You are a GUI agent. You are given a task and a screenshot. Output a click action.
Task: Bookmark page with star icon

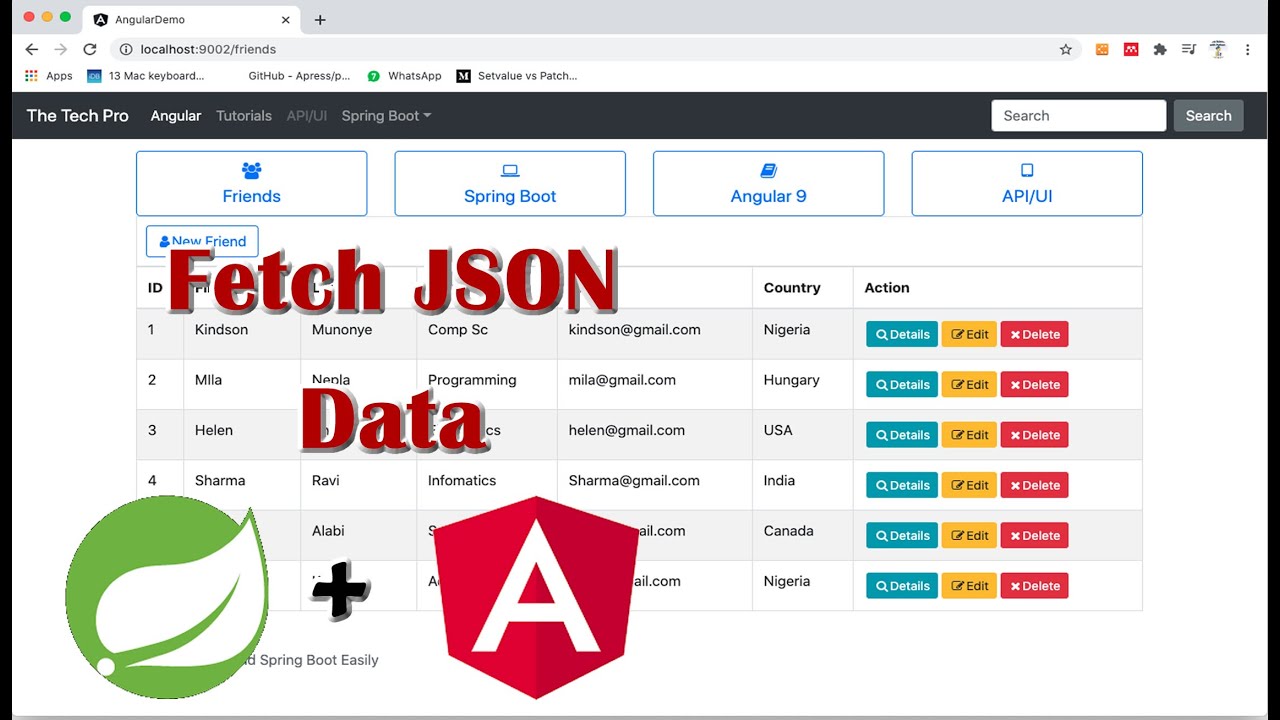point(1066,49)
